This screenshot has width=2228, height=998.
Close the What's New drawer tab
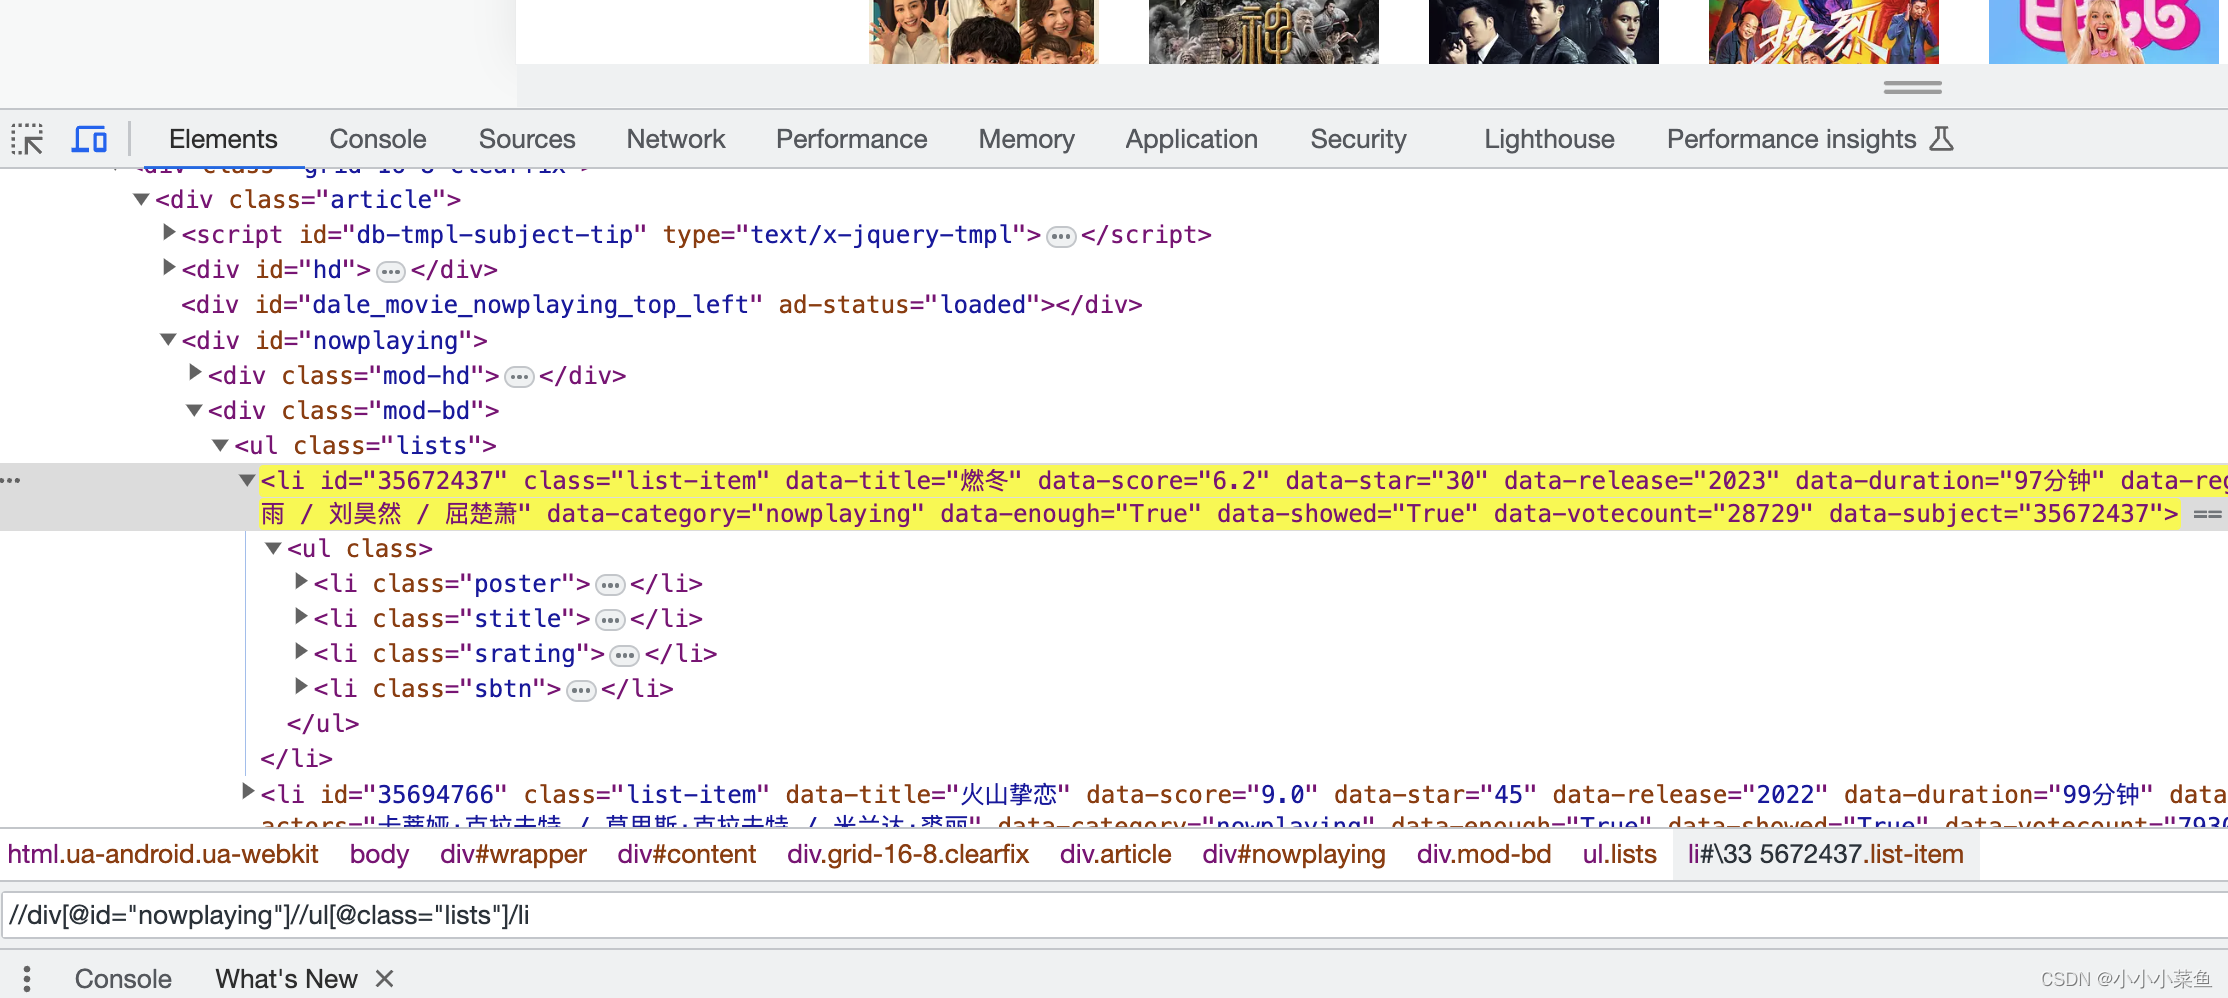click(x=384, y=978)
